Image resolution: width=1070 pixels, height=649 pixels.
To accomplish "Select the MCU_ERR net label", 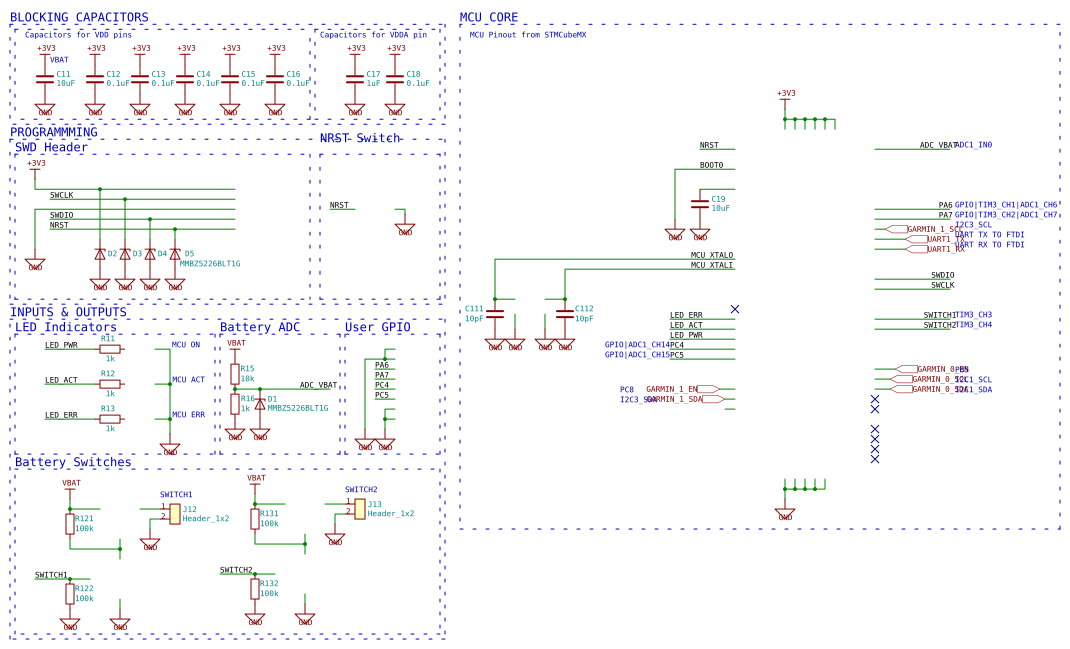I will pyautogui.click(x=188, y=415).
